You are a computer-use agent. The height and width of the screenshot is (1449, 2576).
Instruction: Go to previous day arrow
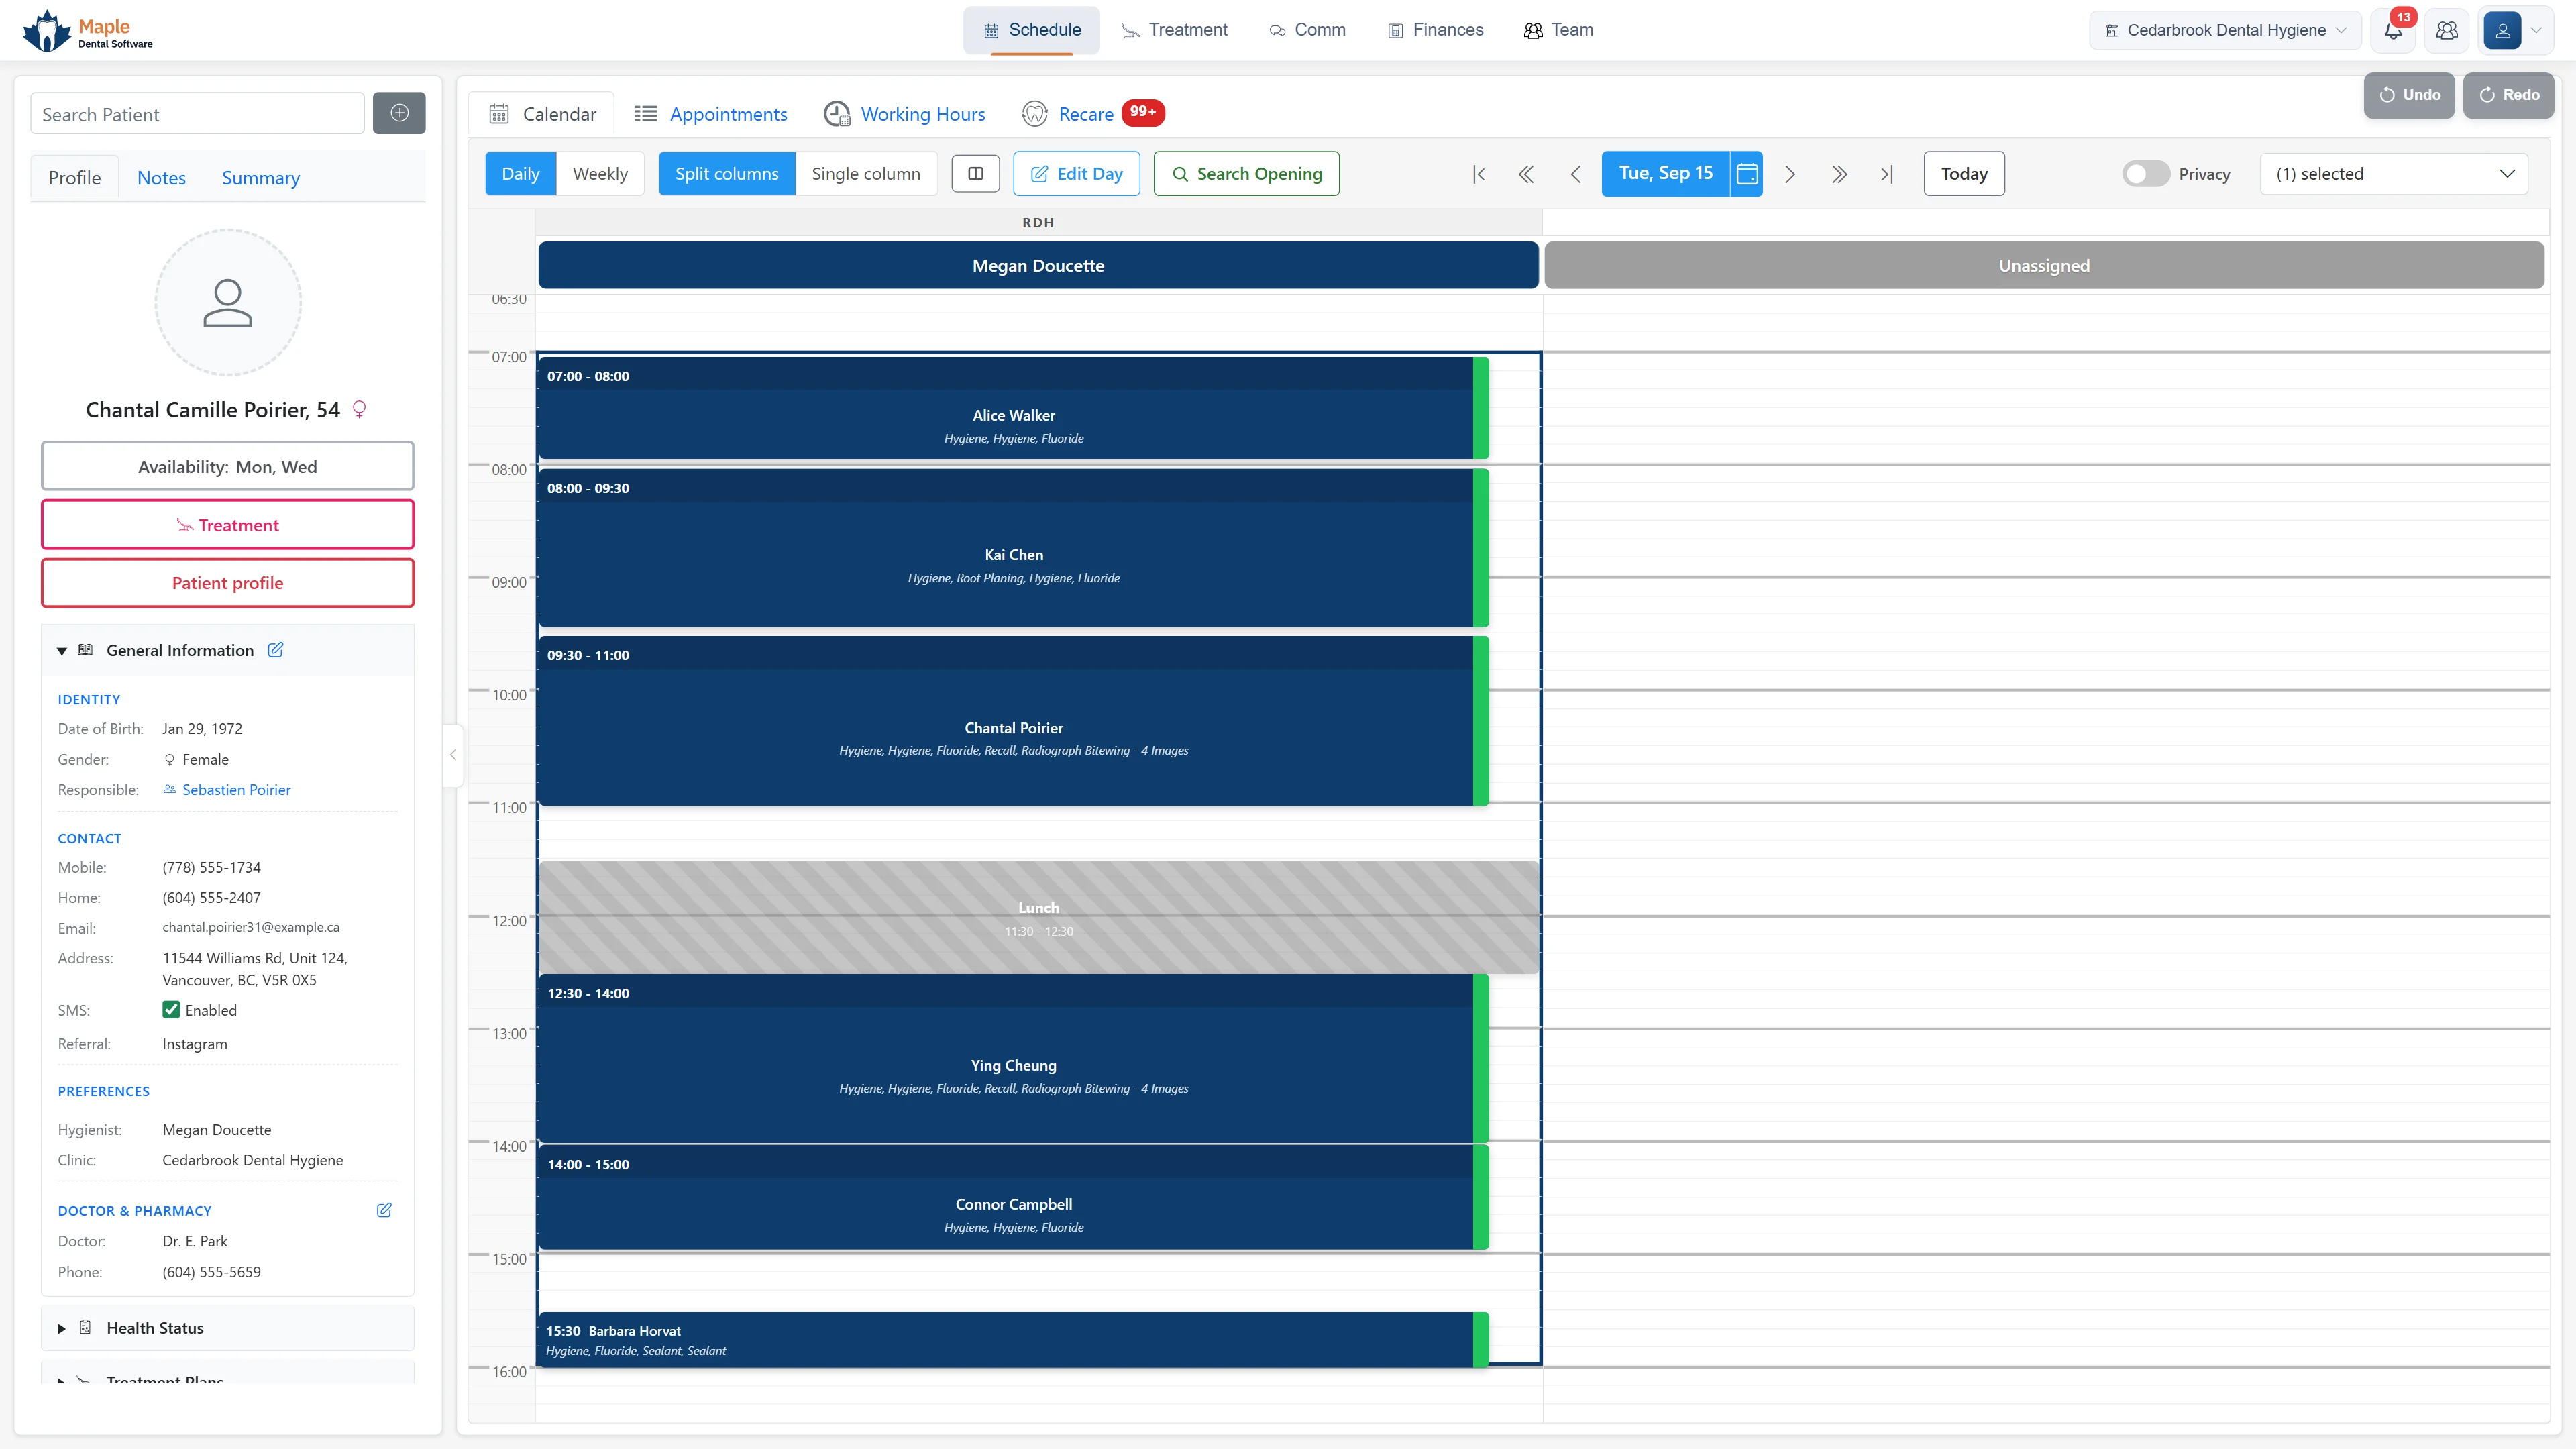point(1575,174)
